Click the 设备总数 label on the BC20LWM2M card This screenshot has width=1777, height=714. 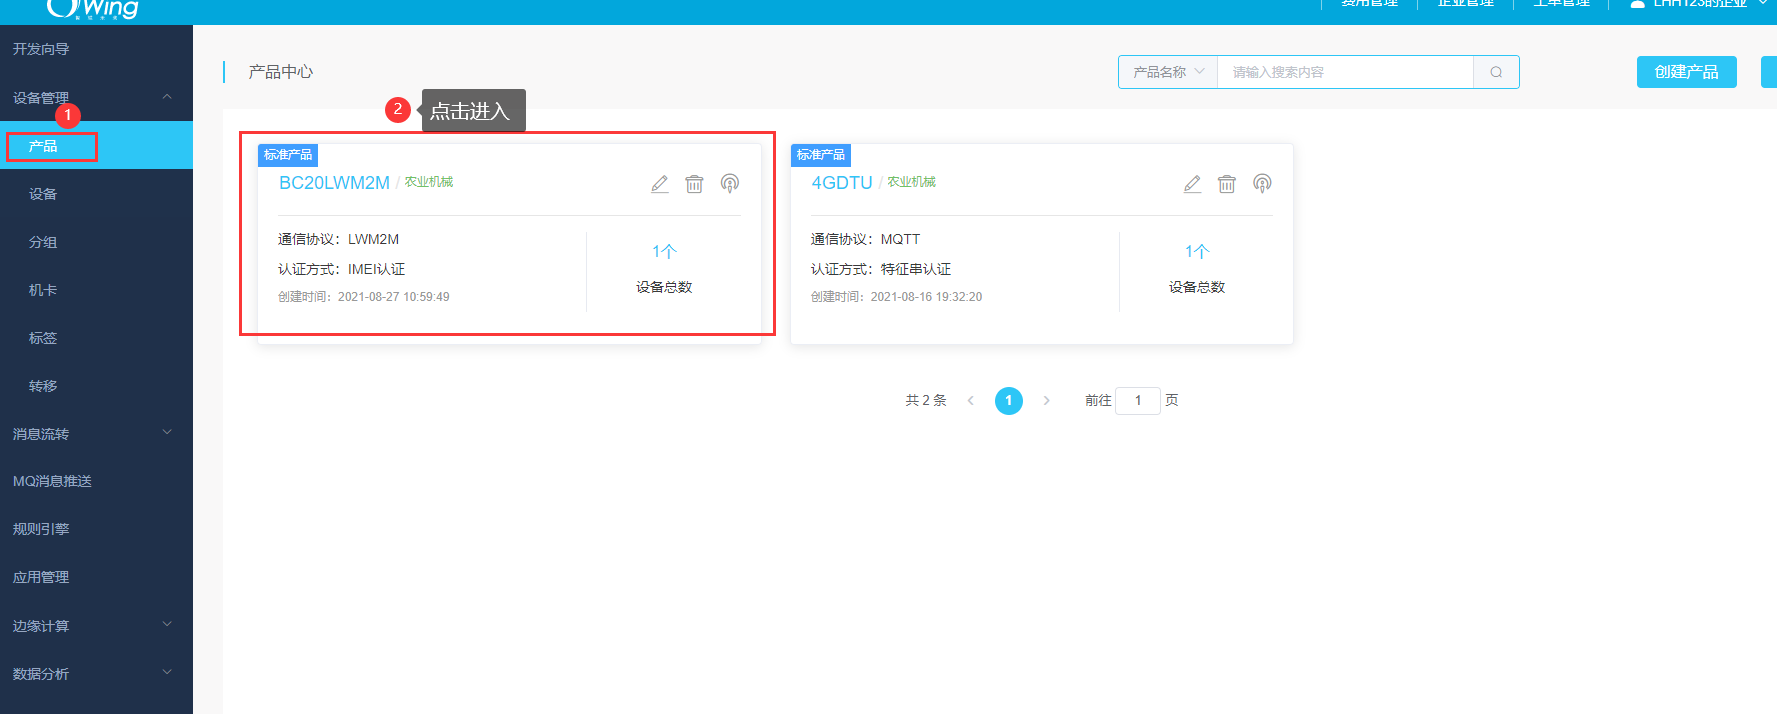(x=664, y=287)
